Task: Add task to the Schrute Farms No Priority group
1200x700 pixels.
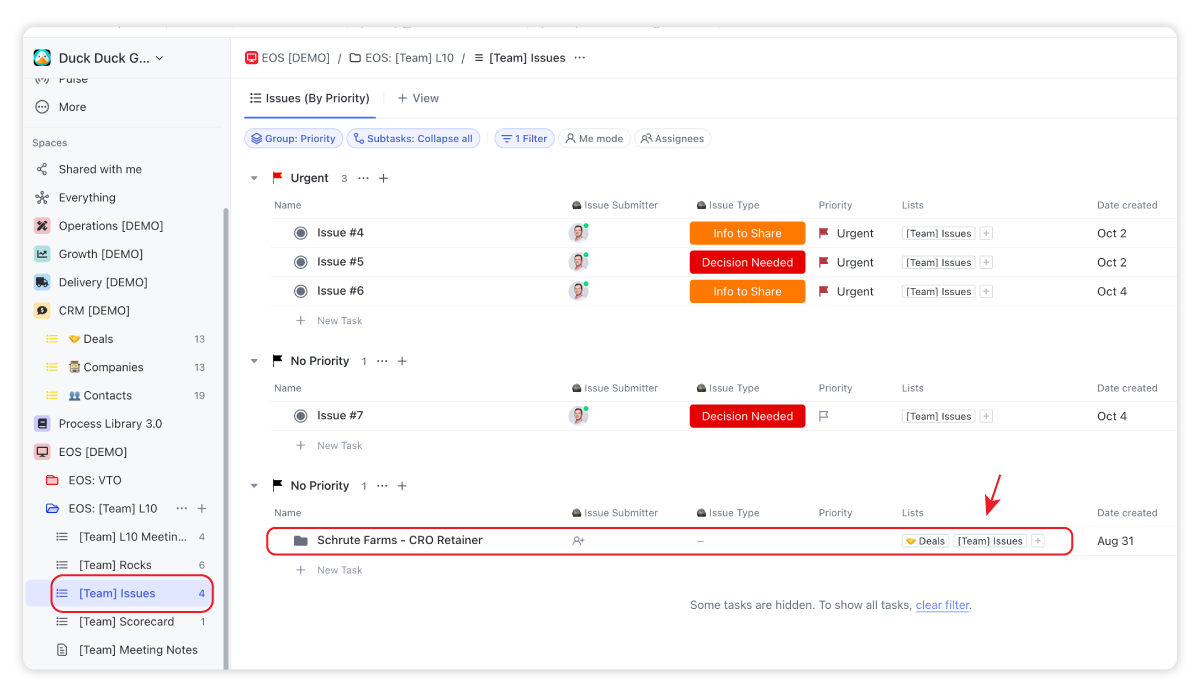Action: [402, 486]
